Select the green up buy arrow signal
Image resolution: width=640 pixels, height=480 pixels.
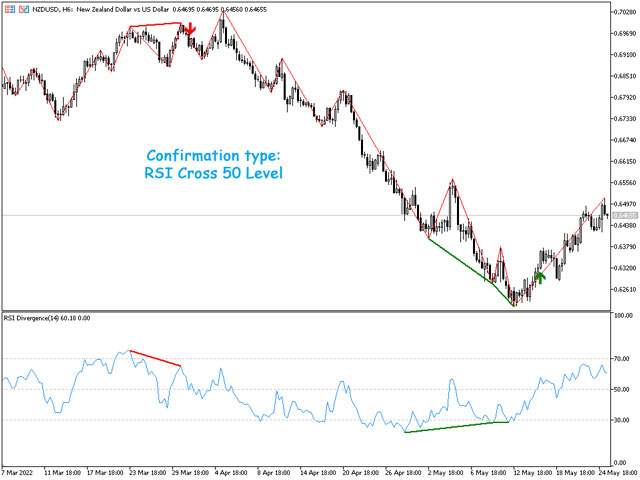click(539, 276)
